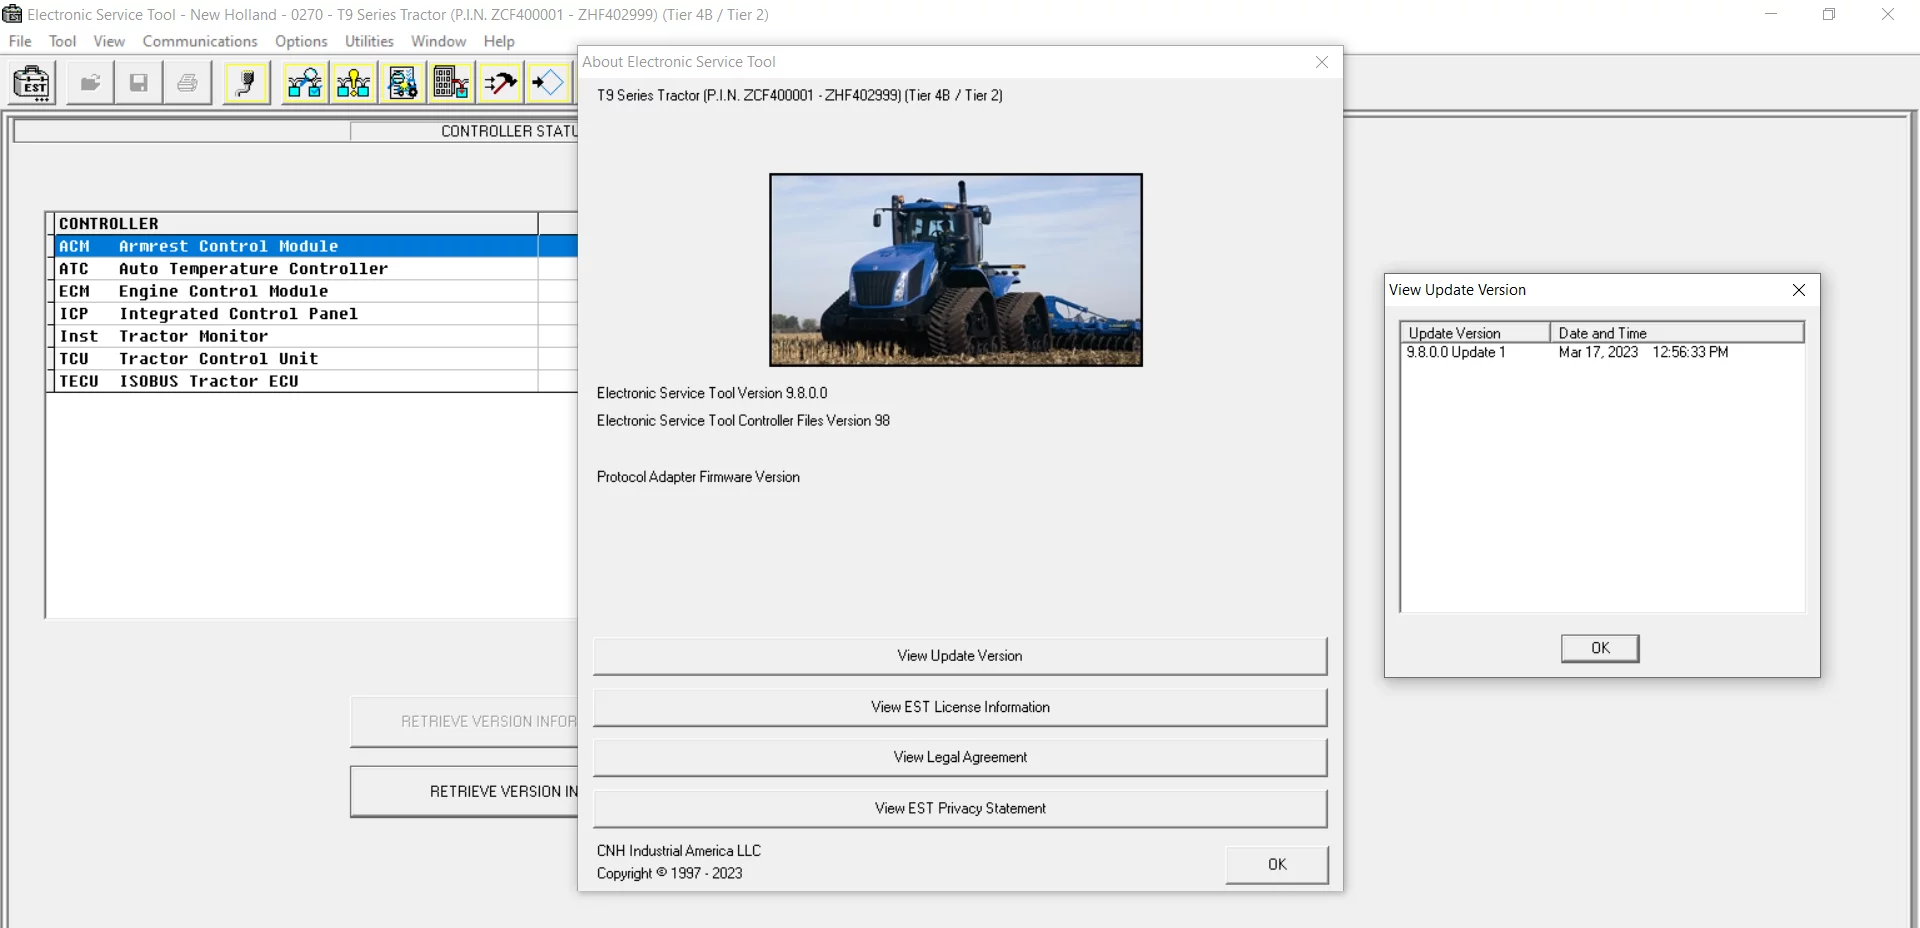Click the hammer toolbar icon
This screenshot has height=928, width=1920.
point(500,83)
